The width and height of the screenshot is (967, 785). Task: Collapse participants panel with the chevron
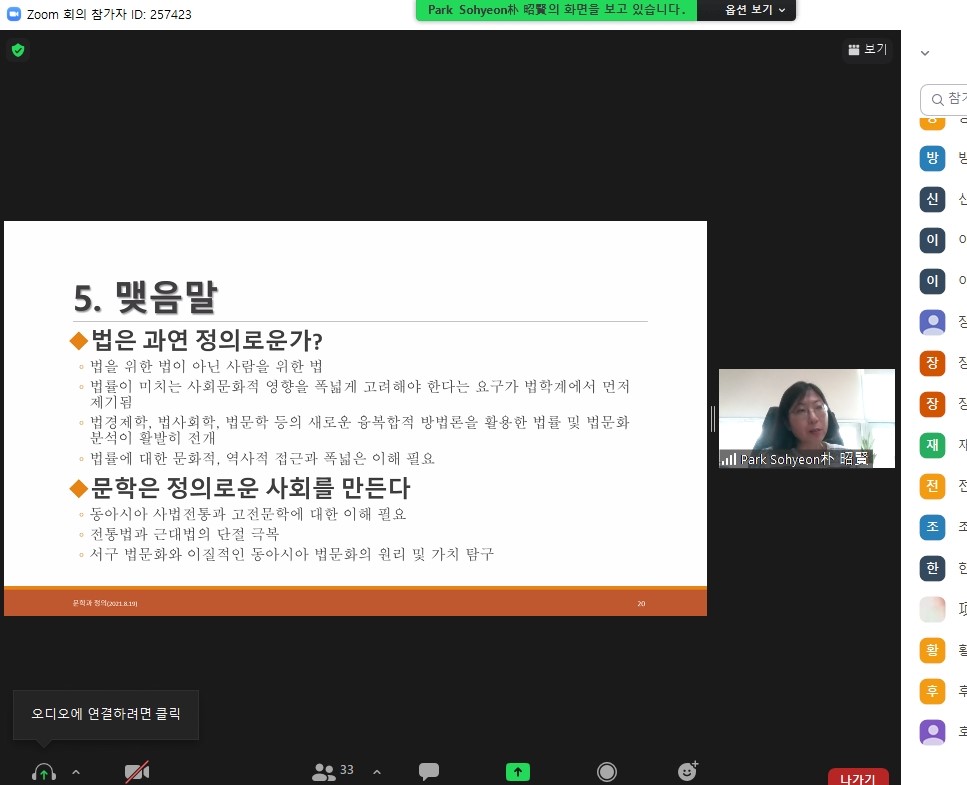tap(925, 54)
